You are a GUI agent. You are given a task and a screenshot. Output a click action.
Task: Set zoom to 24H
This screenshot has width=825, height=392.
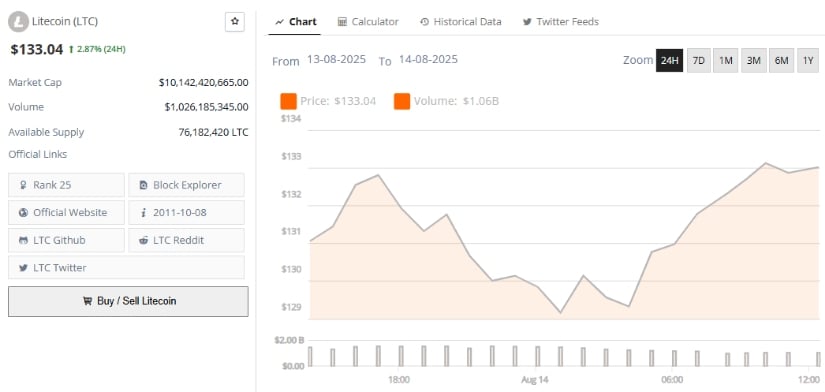click(x=669, y=61)
